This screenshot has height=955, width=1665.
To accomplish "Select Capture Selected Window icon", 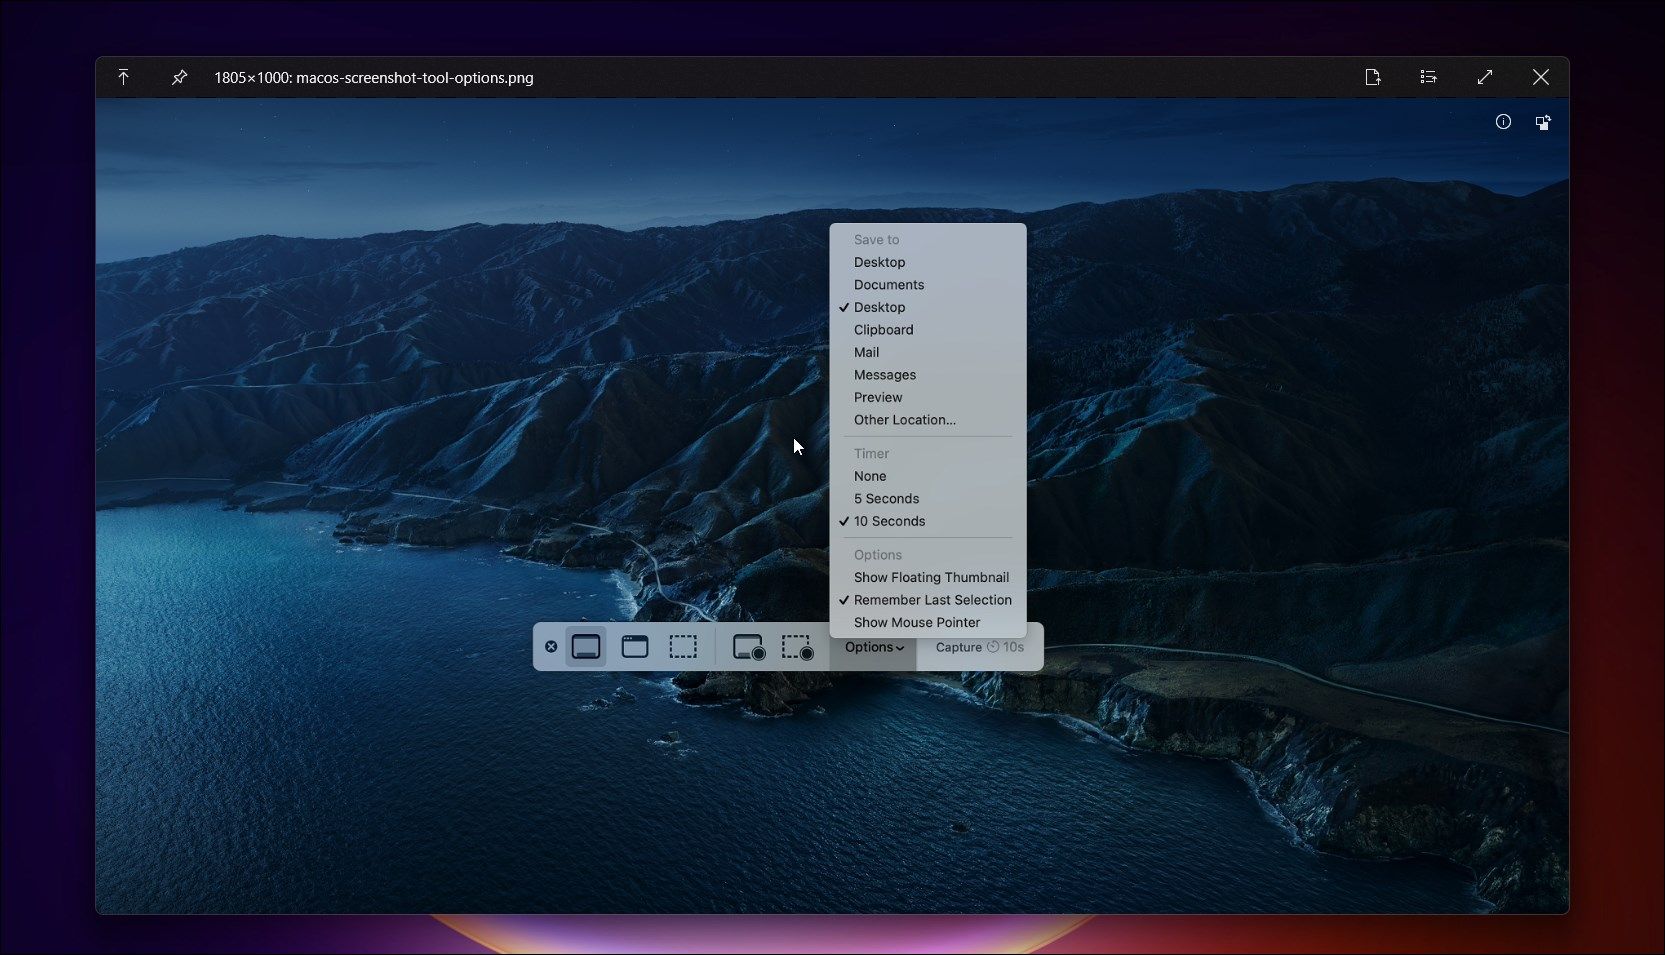I will coord(635,647).
